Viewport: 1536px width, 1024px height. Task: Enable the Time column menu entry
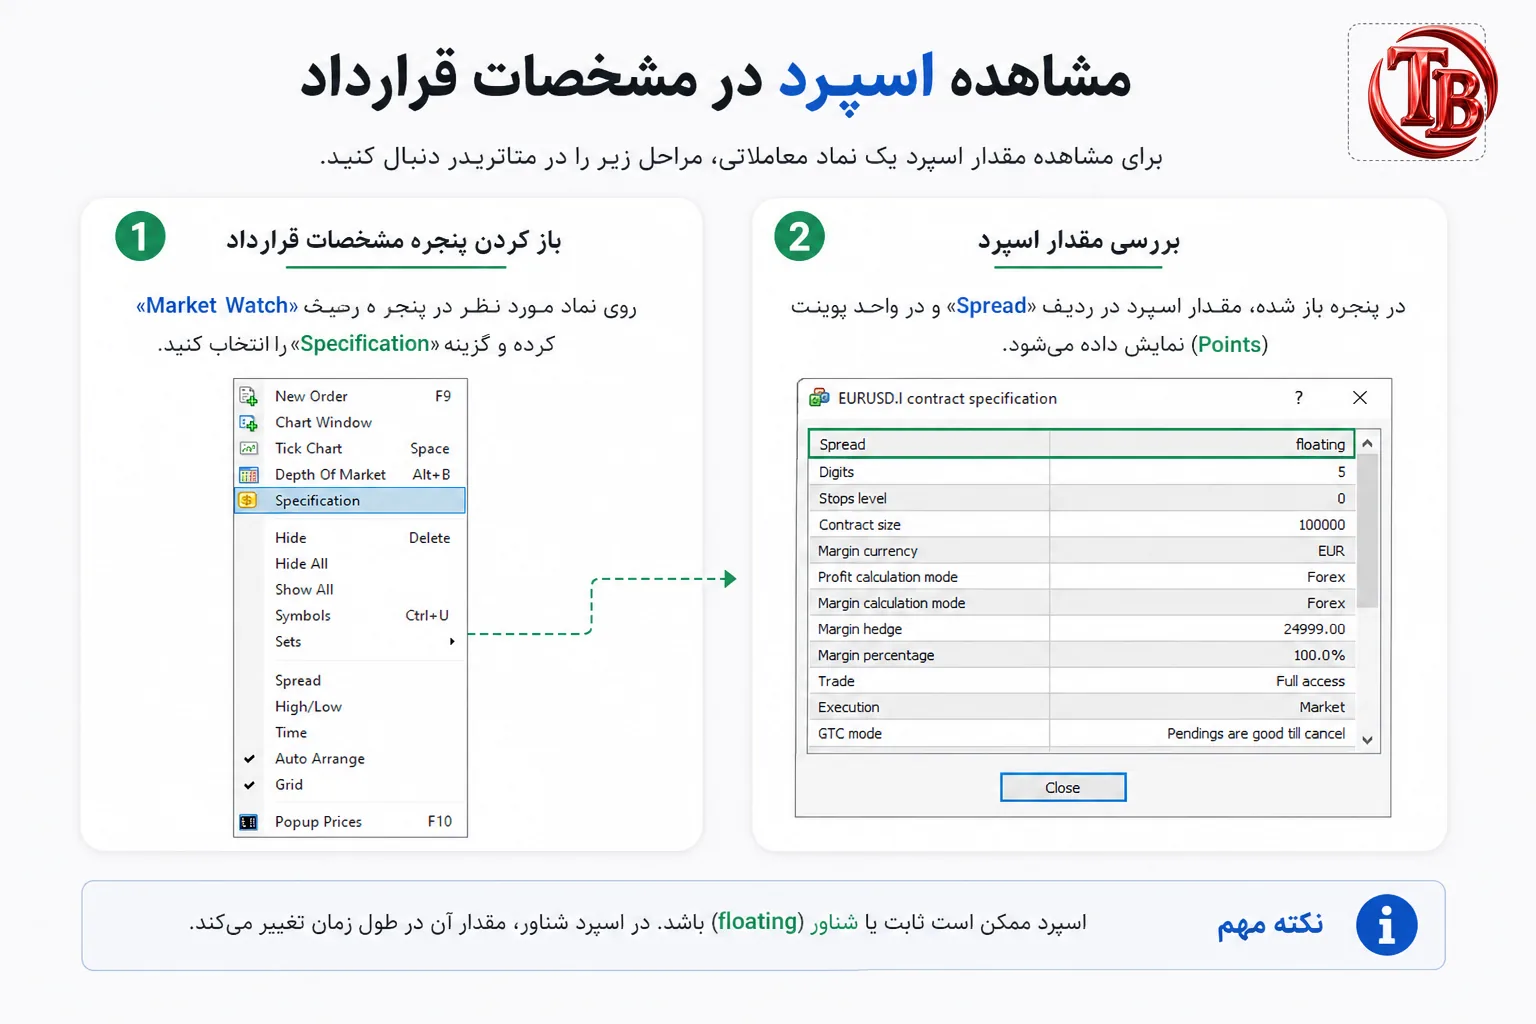[291, 733]
